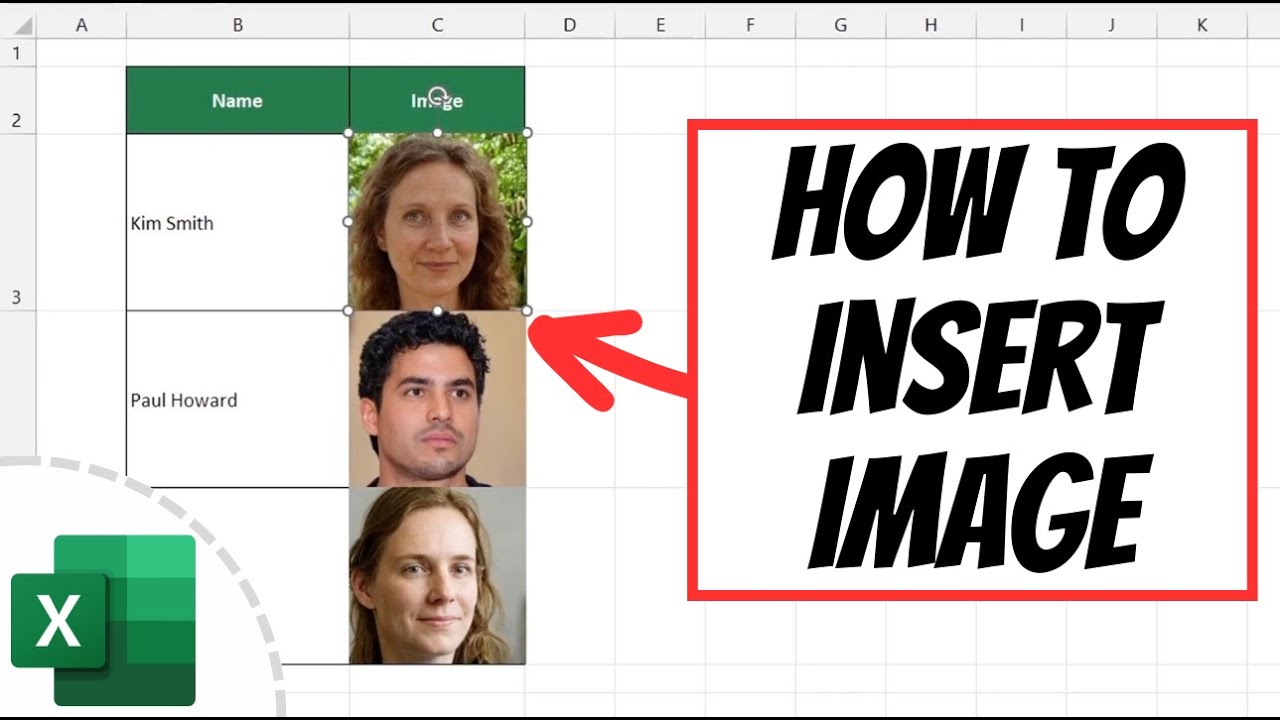This screenshot has width=1280, height=720.
Task: Click bottom-left resize handle of Kim Smith's photo
Action: pyautogui.click(x=348, y=310)
